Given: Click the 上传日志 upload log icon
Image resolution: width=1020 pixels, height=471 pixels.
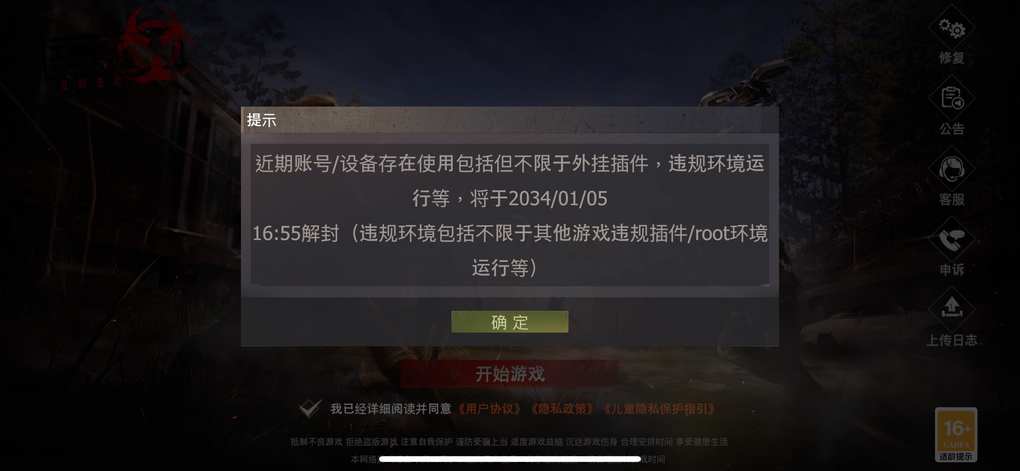Looking at the screenshot, I should click(x=952, y=310).
